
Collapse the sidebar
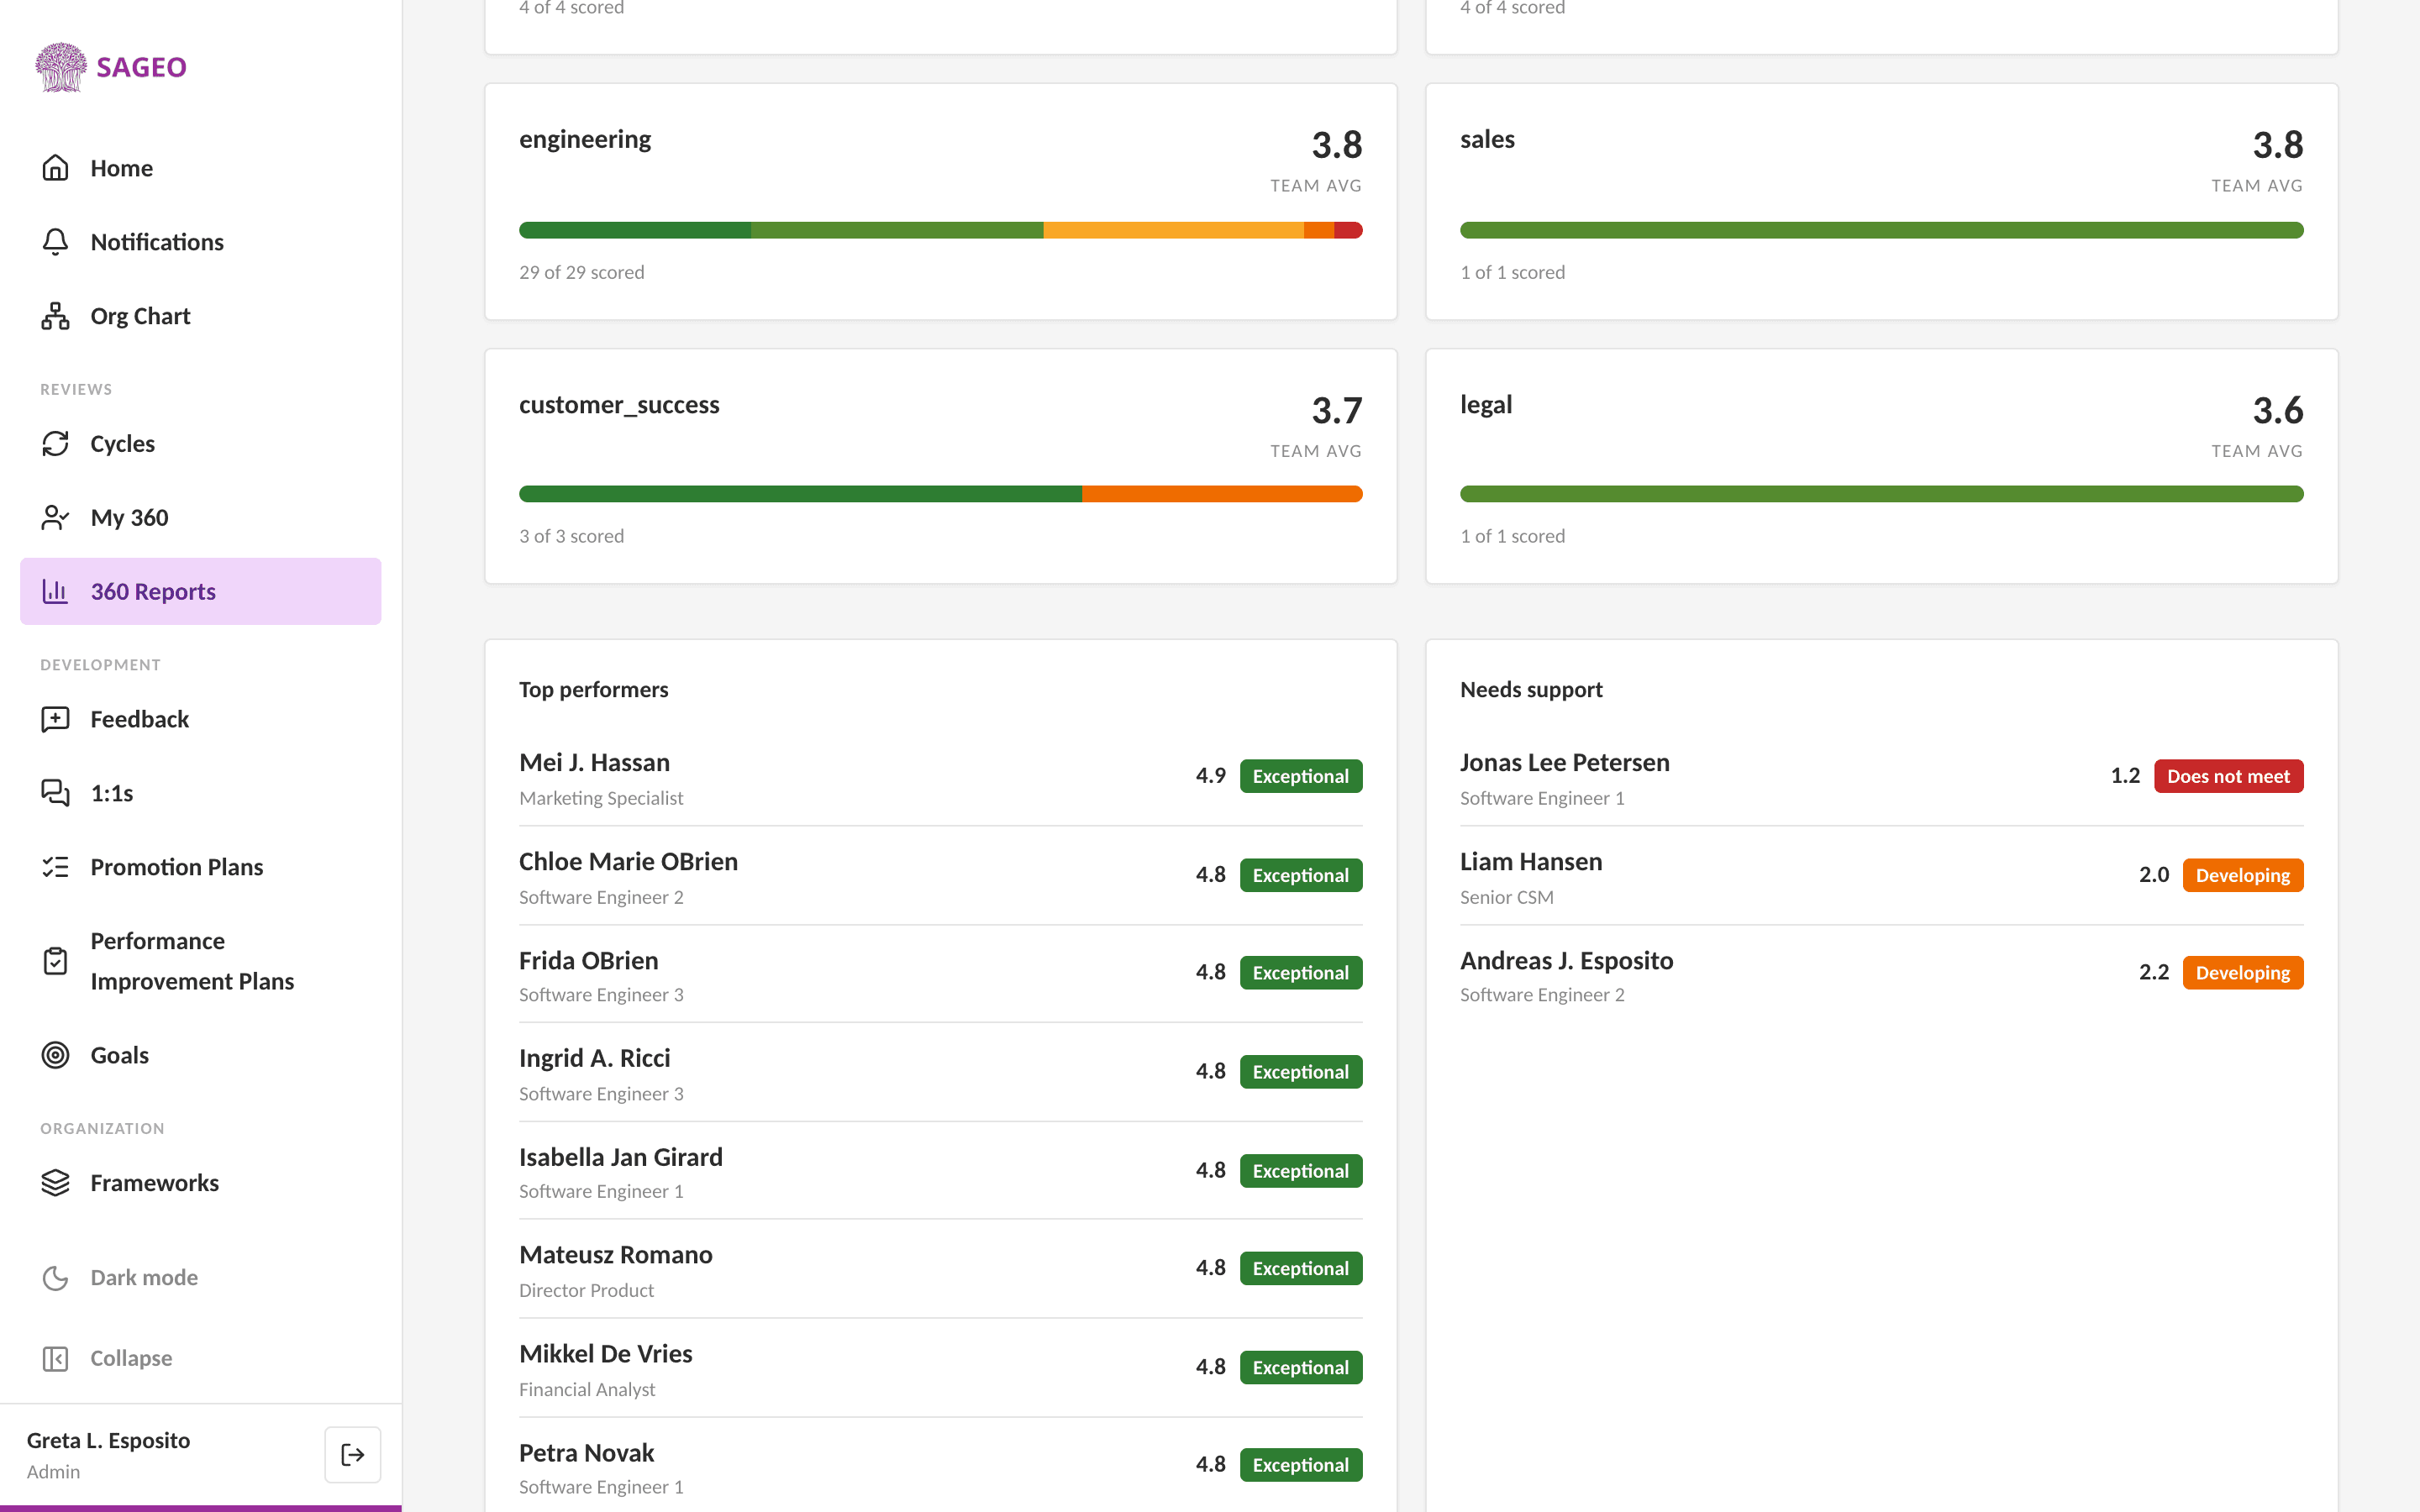pyautogui.click(x=107, y=1358)
